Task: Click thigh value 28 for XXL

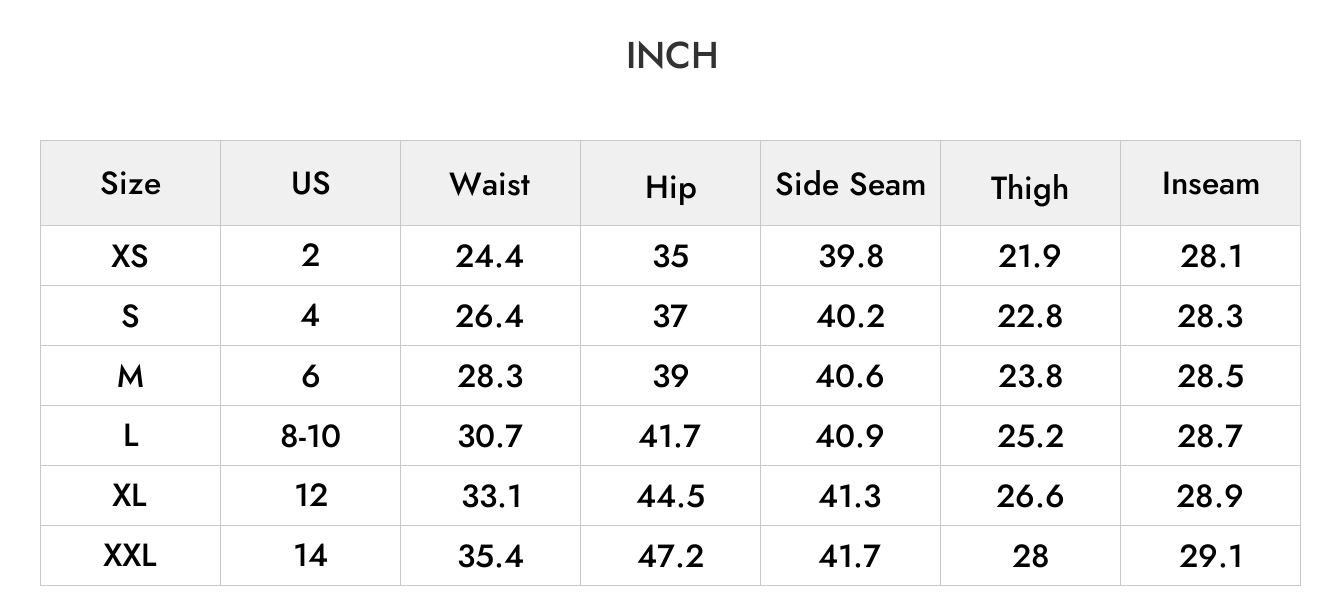Action: (x=1030, y=555)
